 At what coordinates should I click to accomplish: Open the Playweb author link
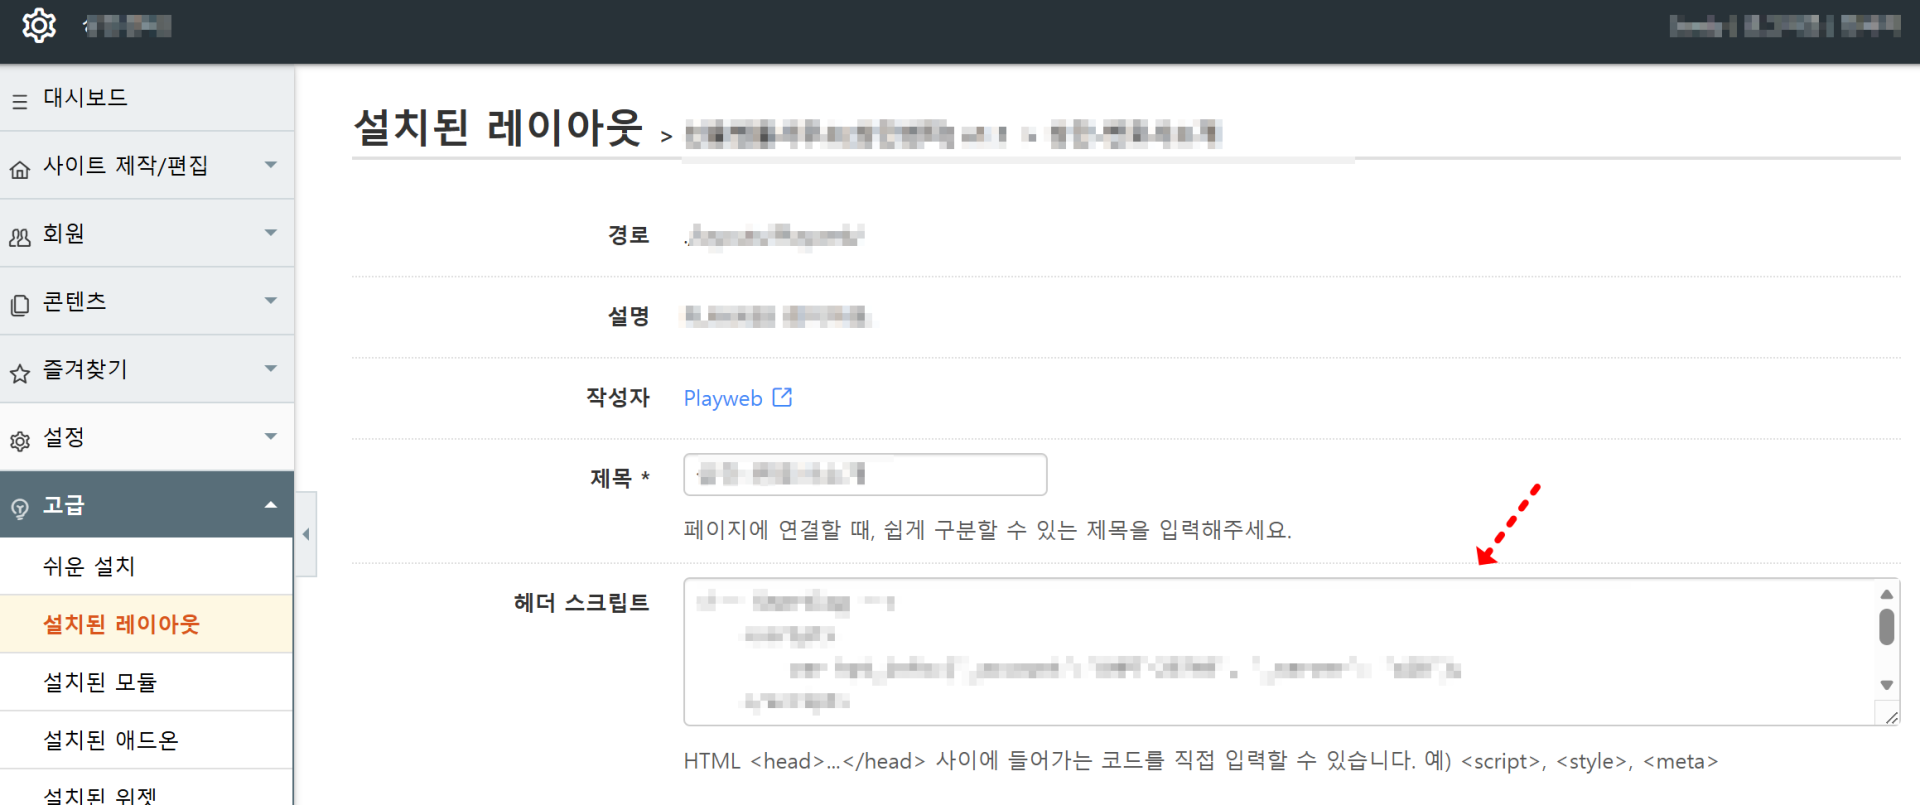pyautogui.click(x=722, y=398)
